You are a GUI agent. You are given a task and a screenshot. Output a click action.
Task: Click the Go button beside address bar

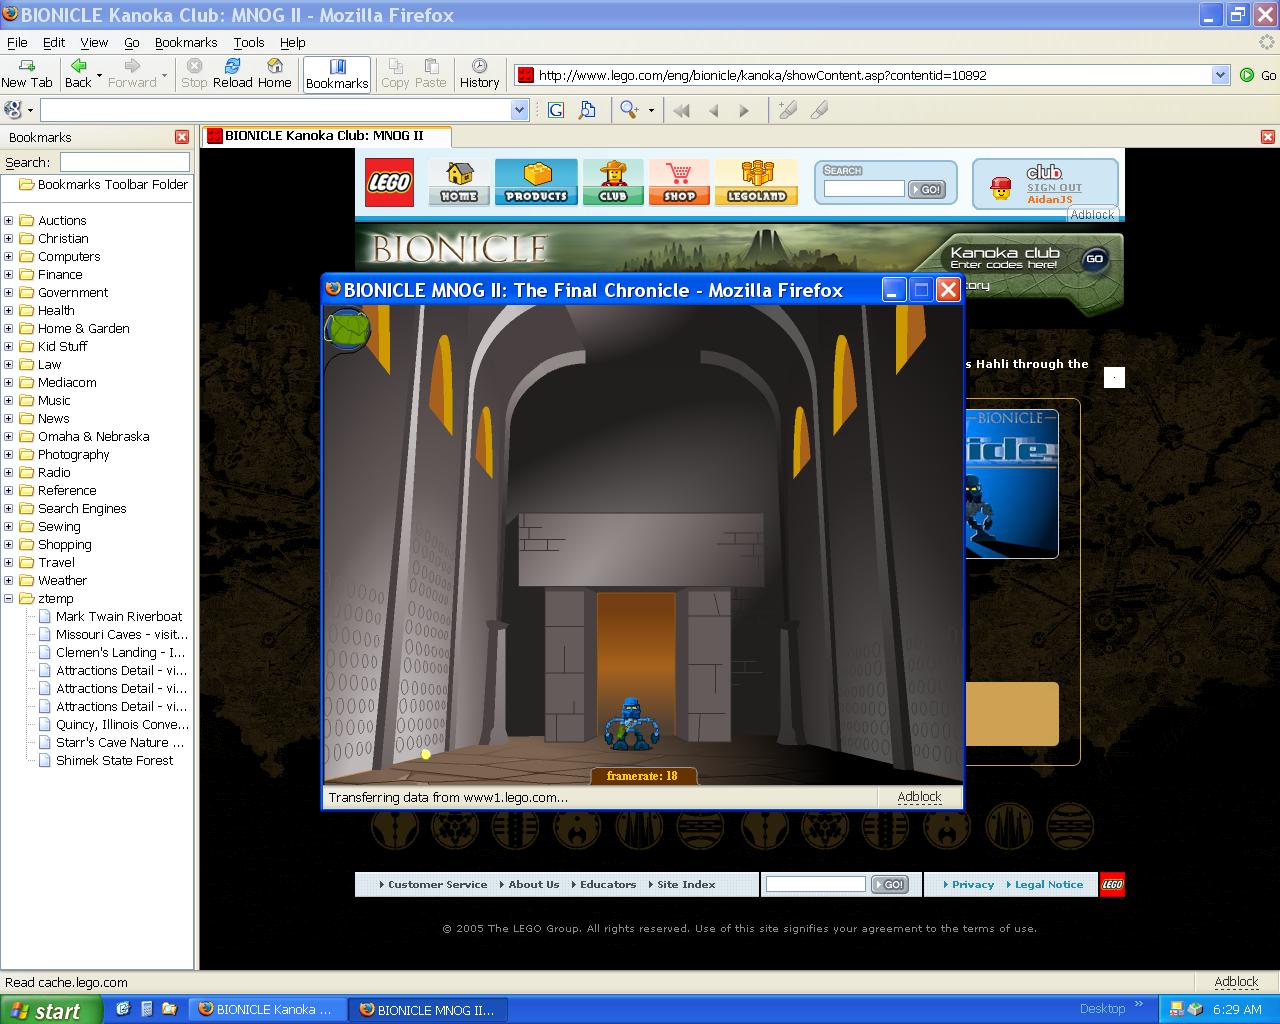[1258, 75]
